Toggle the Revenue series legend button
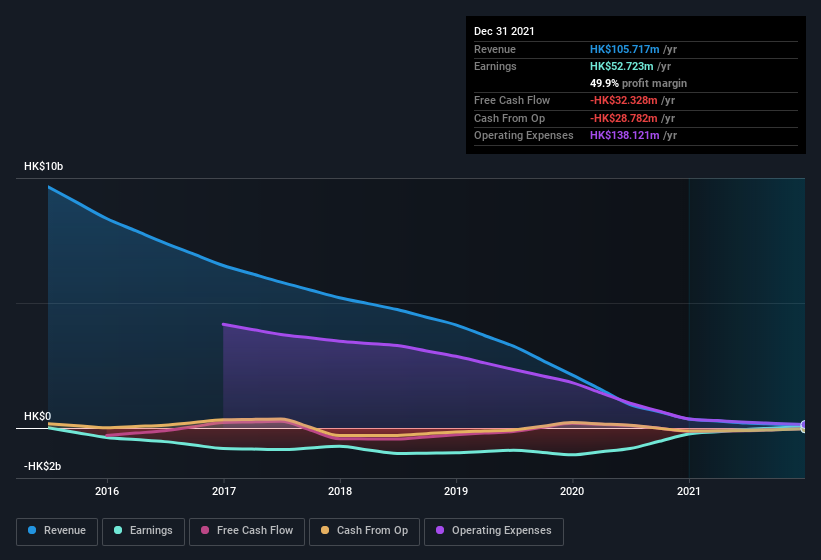The height and width of the screenshot is (560, 821). [x=57, y=531]
